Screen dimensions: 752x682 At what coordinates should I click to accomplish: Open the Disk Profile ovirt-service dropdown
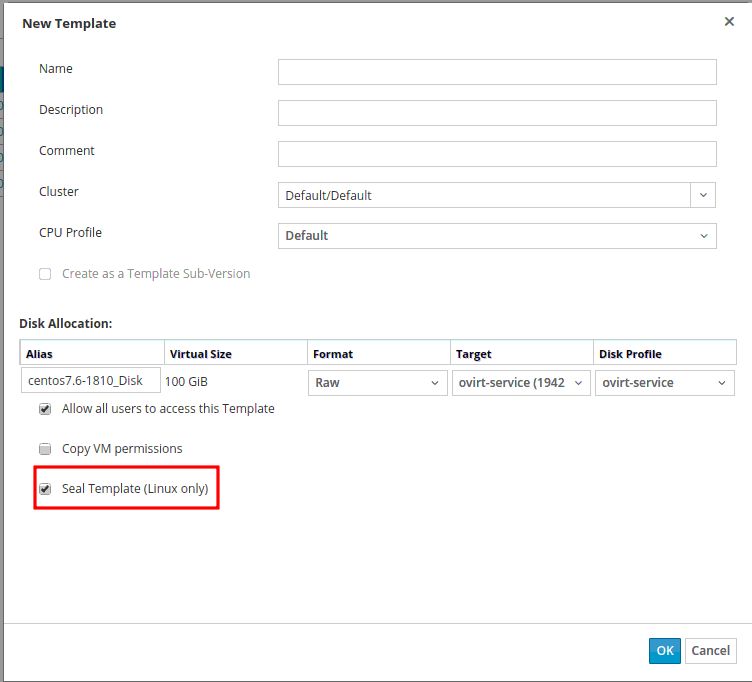point(664,383)
